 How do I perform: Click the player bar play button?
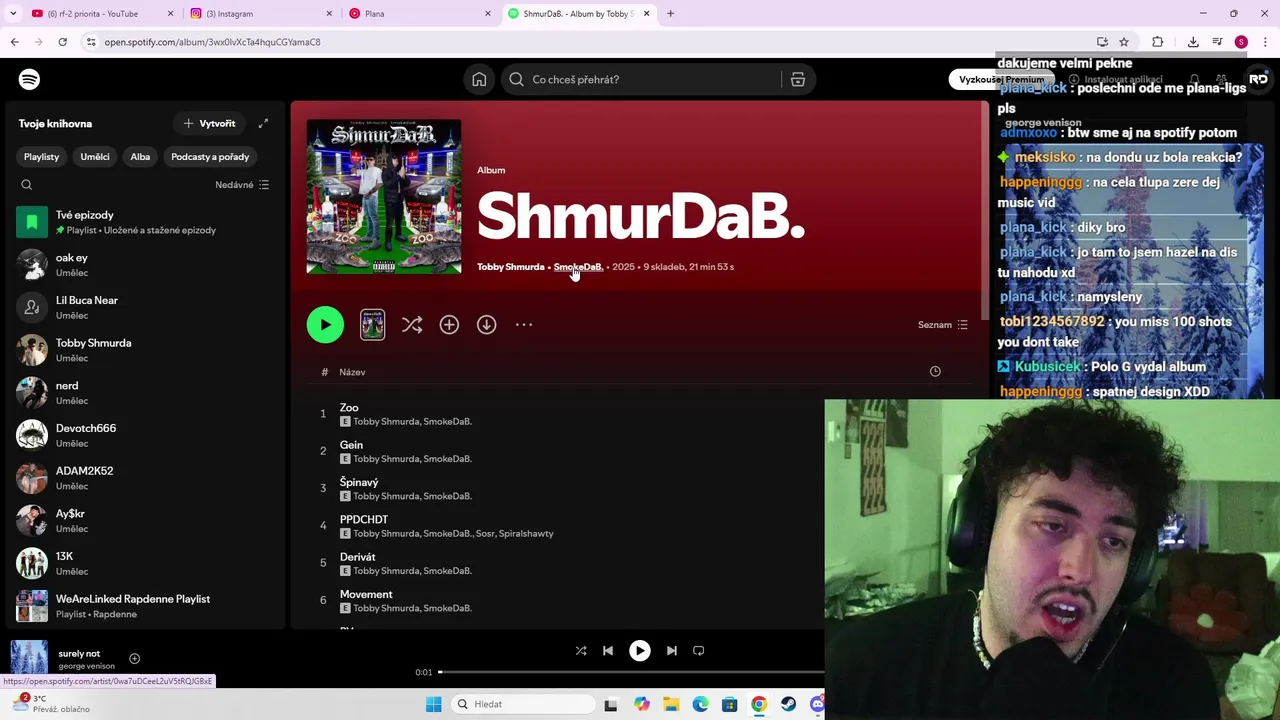pyautogui.click(x=640, y=650)
